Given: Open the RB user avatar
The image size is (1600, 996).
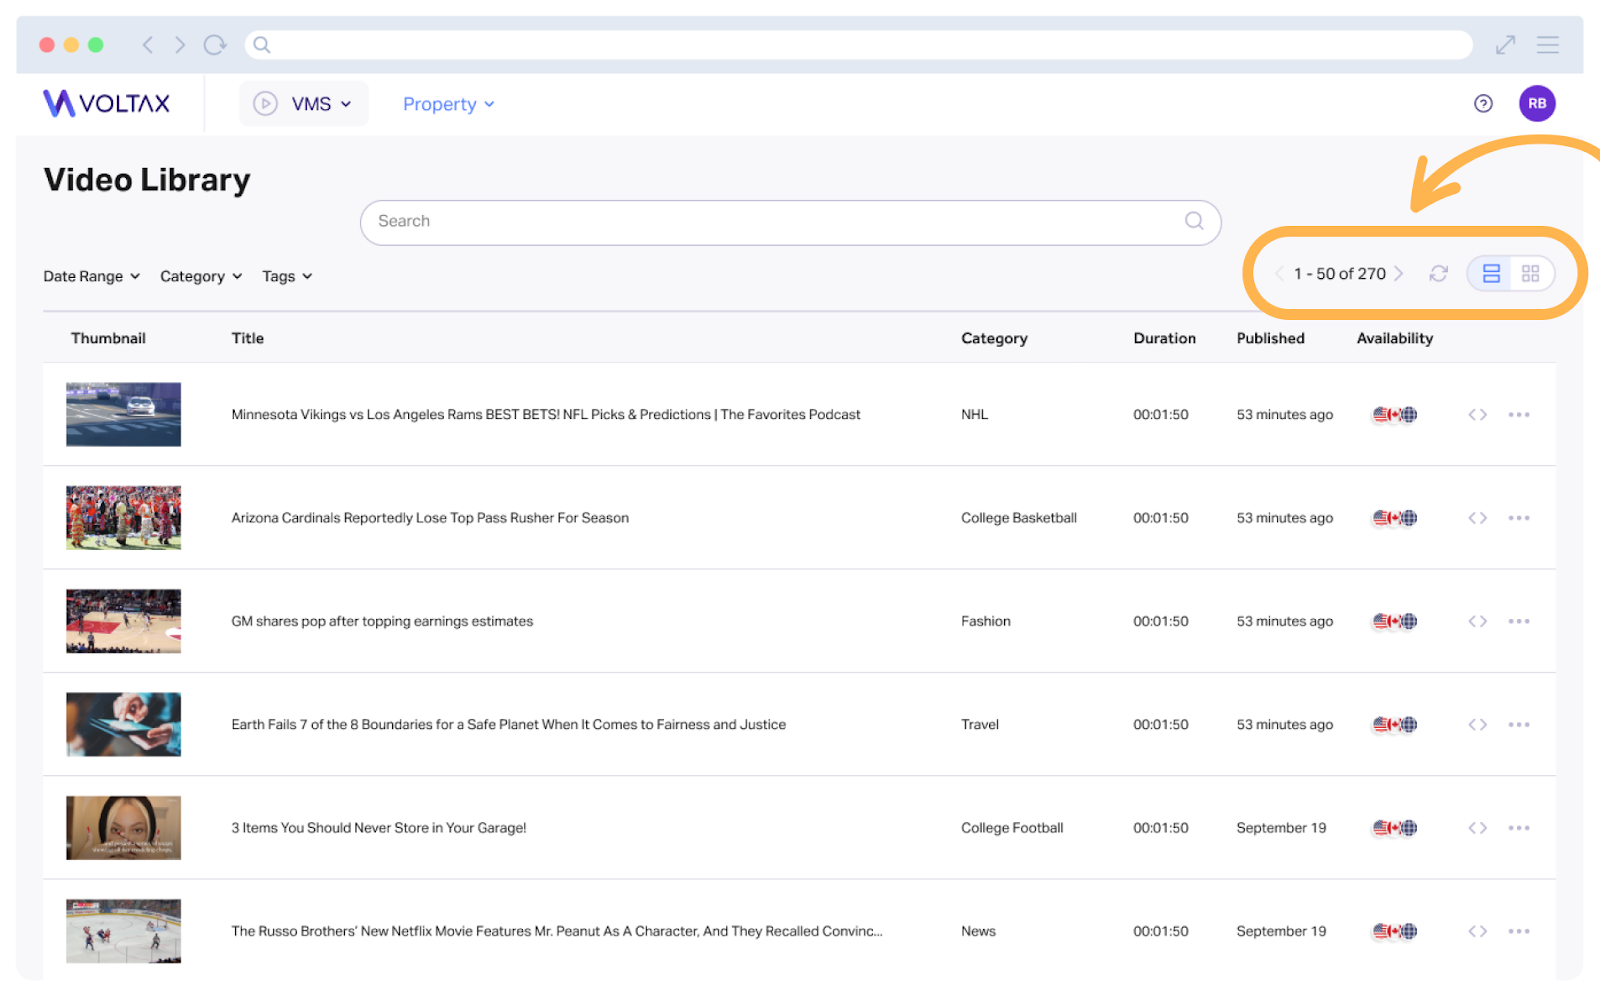Looking at the screenshot, I should 1537,104.
